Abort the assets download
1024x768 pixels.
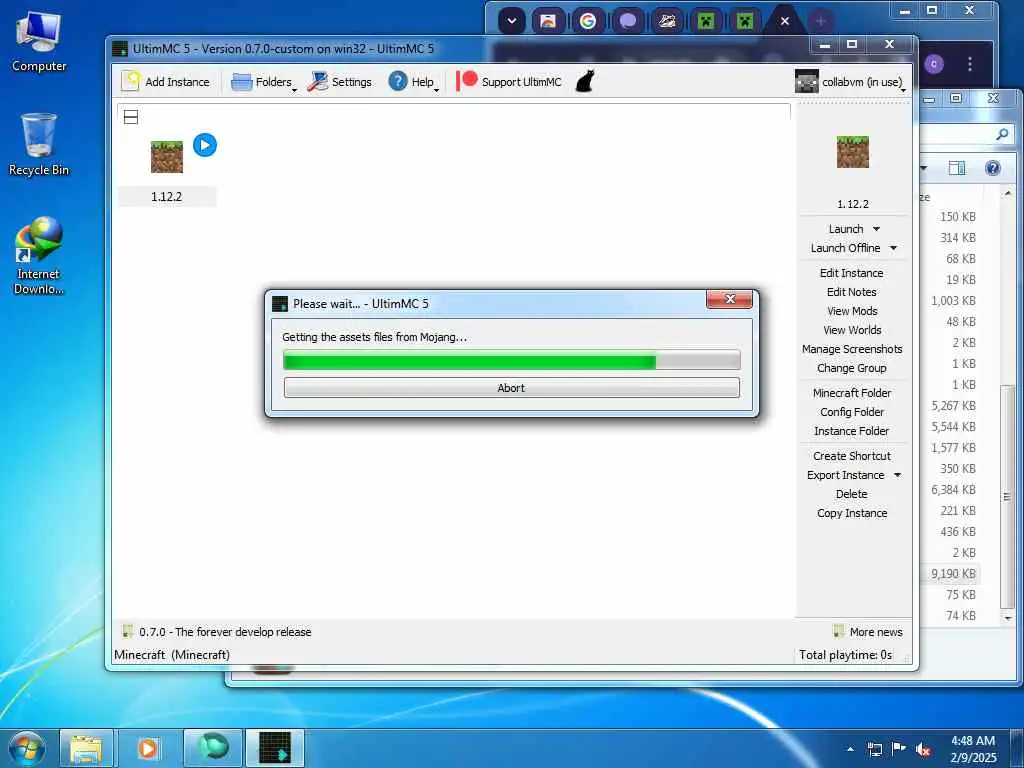(511, 387)
